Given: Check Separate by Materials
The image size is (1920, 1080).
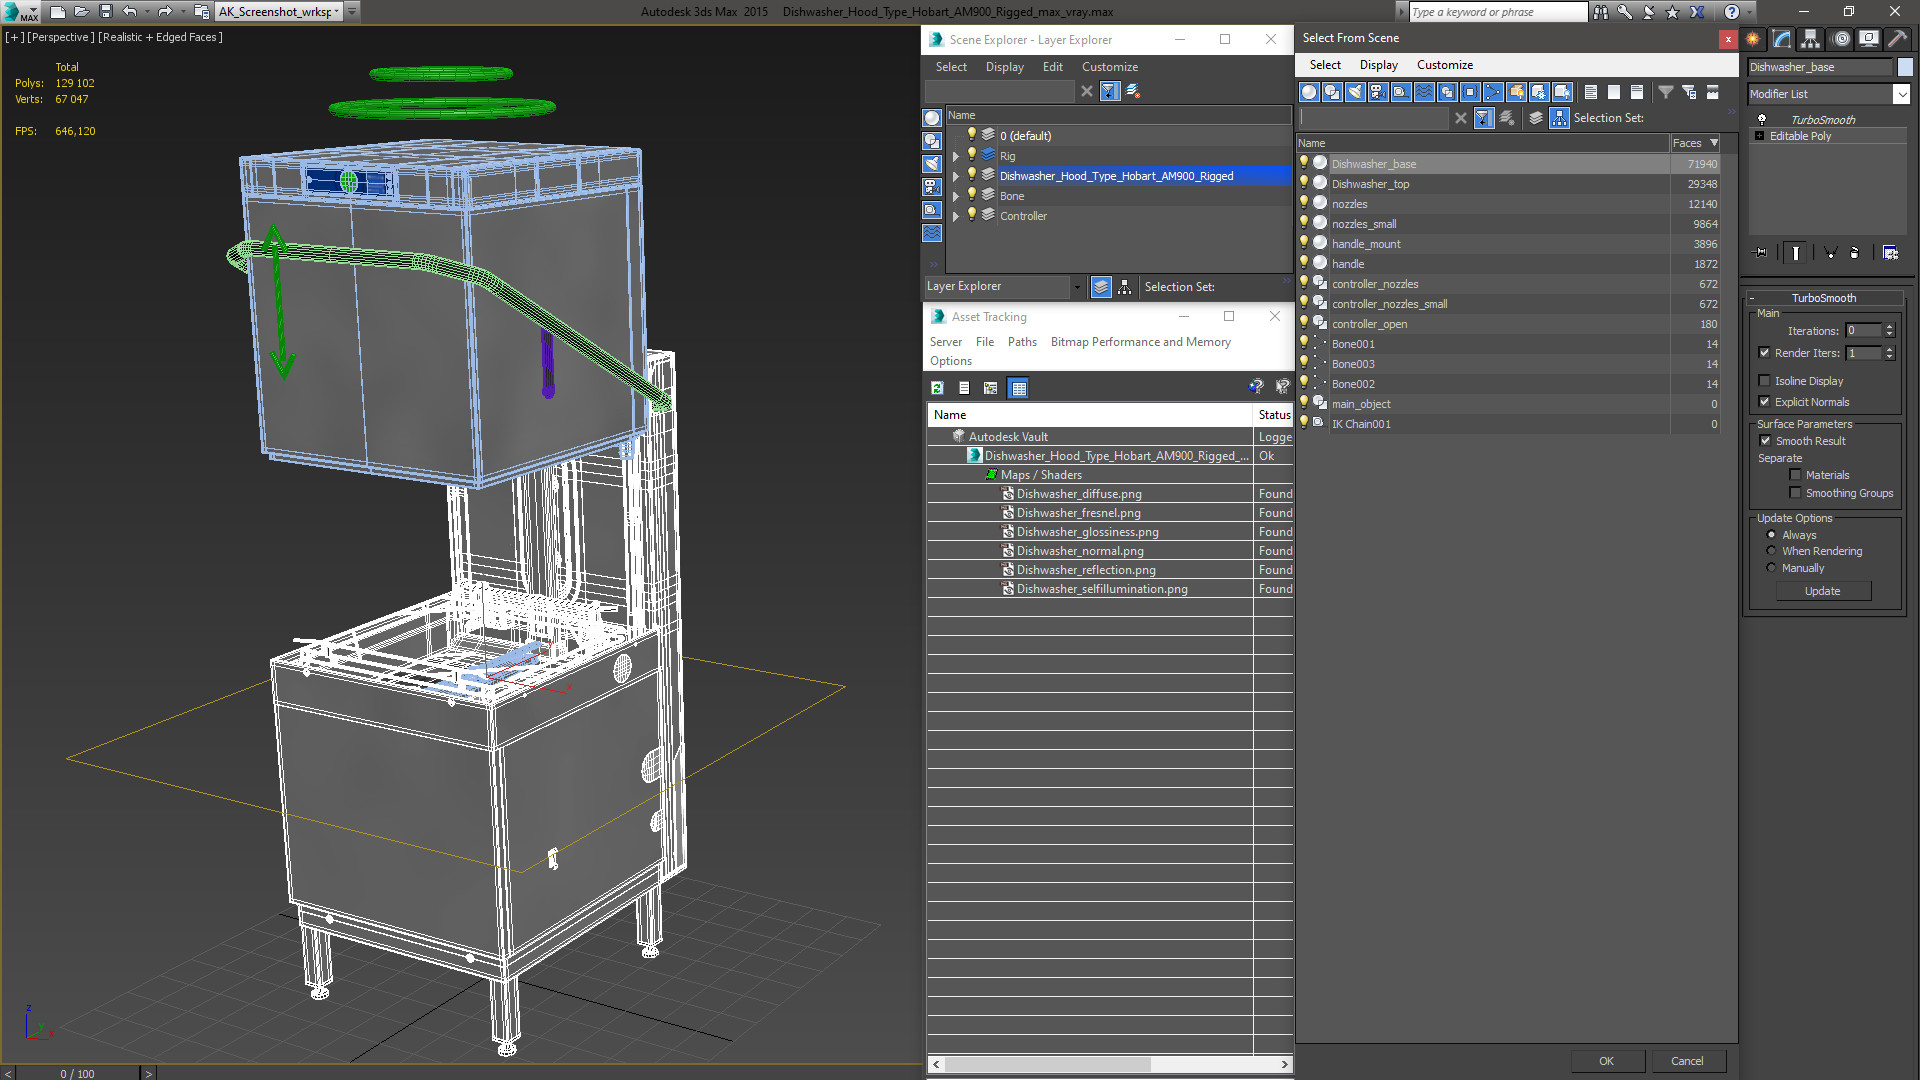Looking at the screenshot, I should 1795,475.
